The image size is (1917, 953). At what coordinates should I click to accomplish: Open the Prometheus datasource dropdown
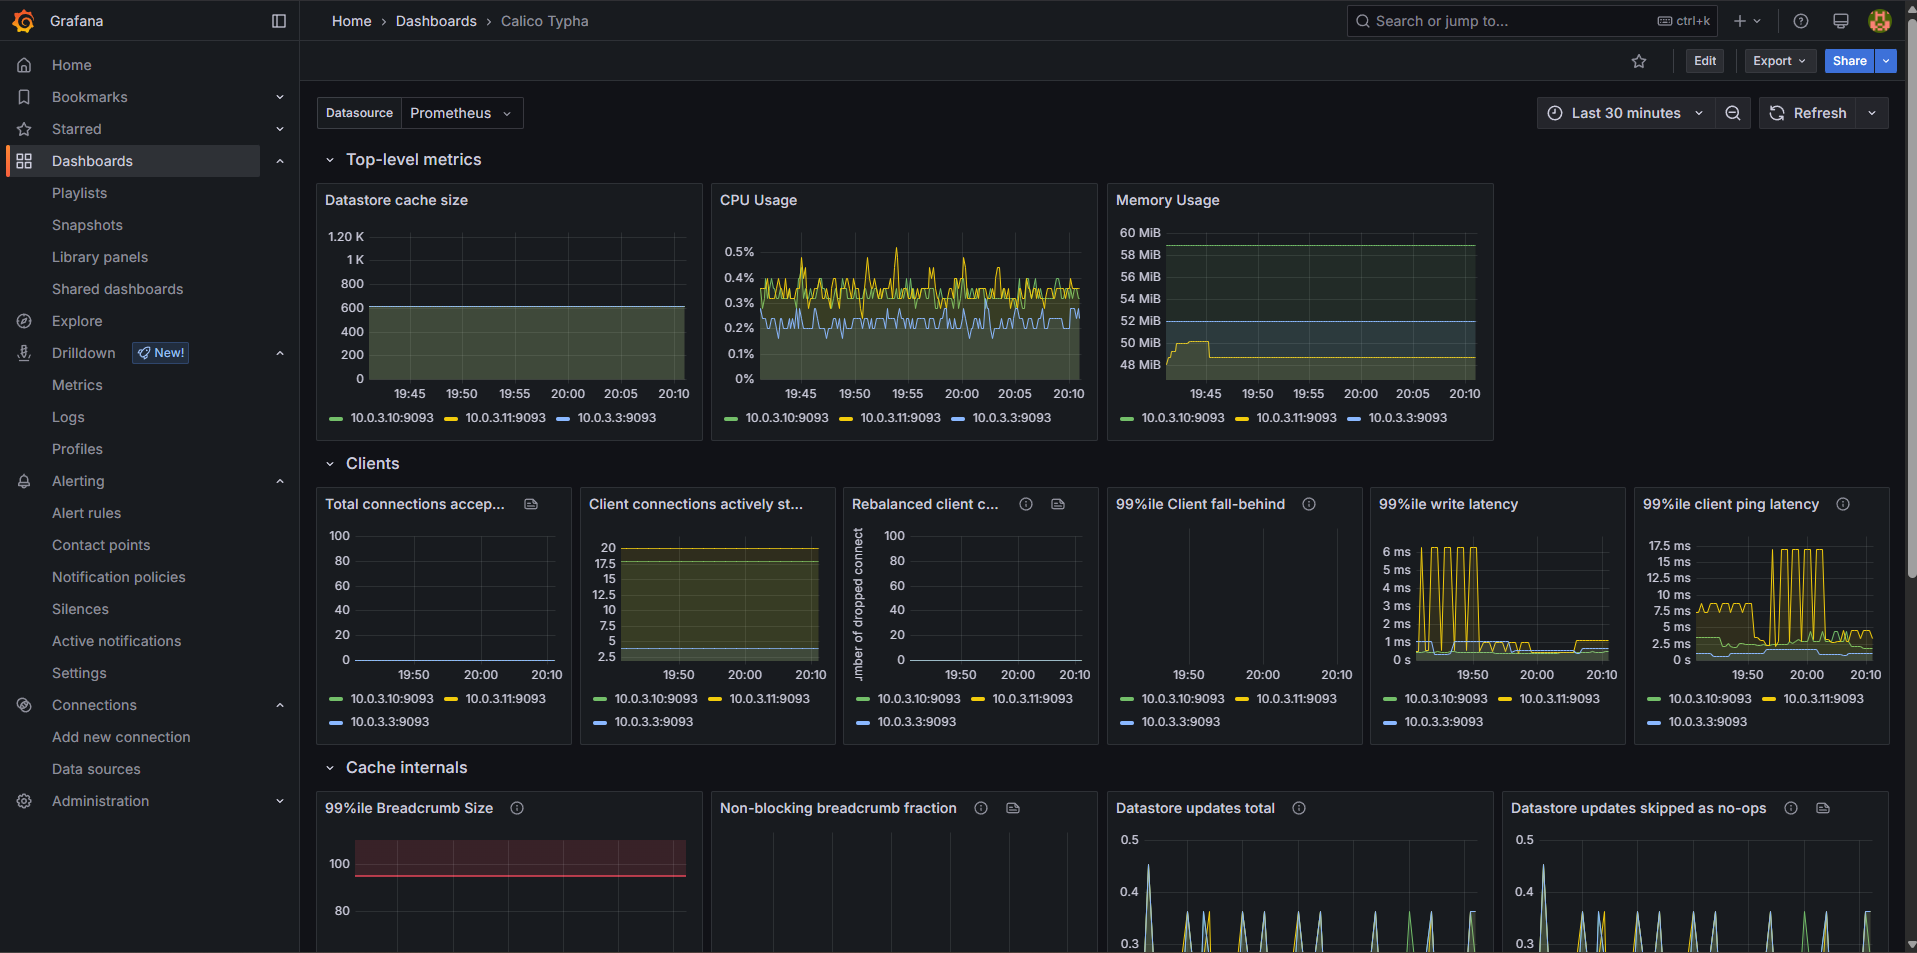click(460, 113)
